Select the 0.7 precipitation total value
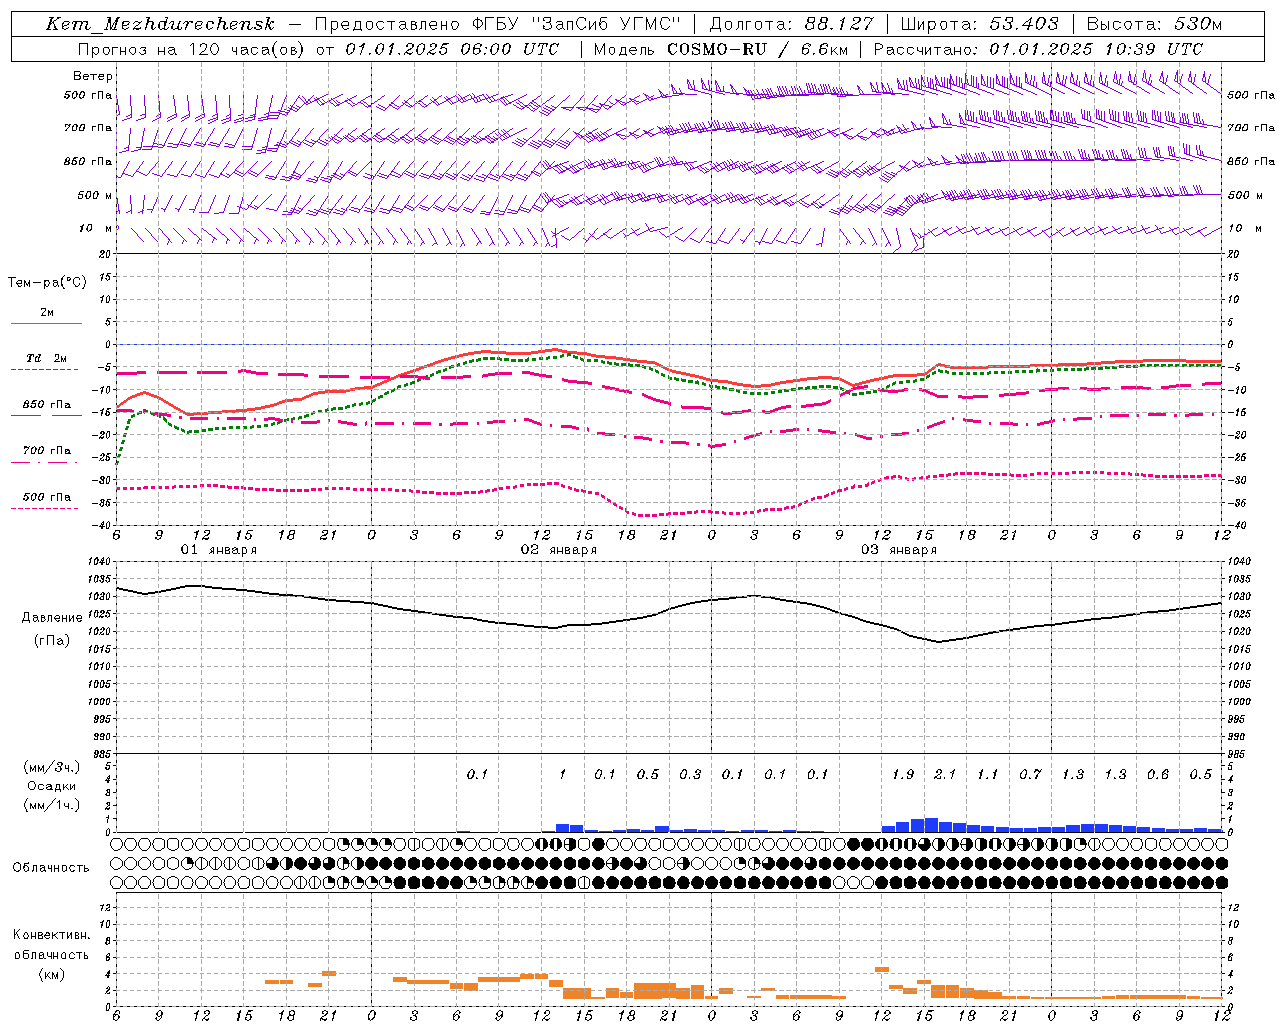 tap(1030, 774)
